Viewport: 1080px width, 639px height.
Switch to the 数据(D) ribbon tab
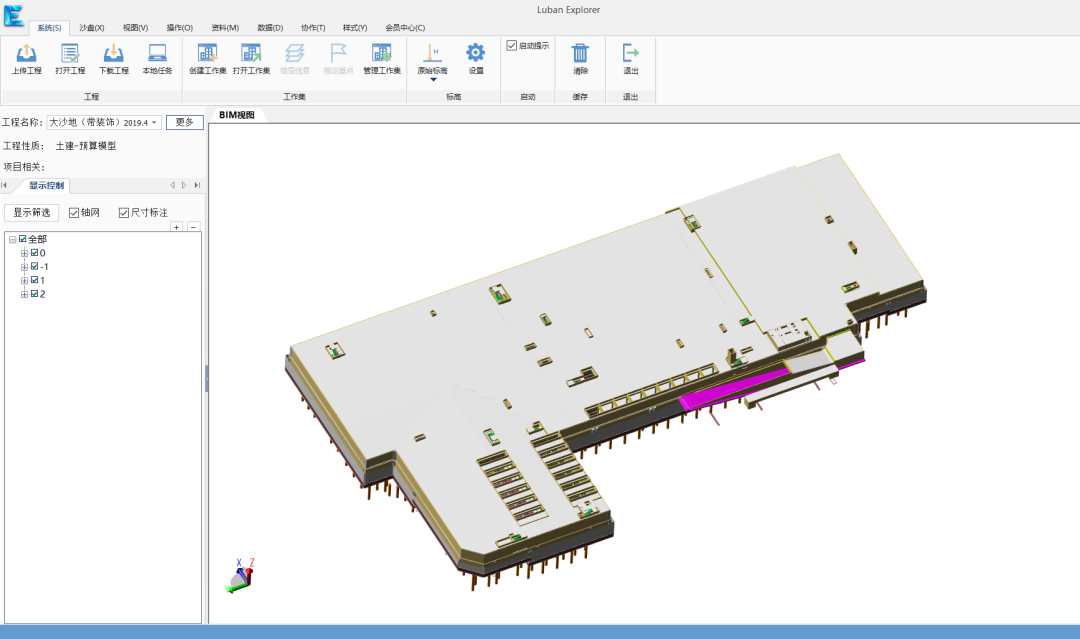point(270,28)
